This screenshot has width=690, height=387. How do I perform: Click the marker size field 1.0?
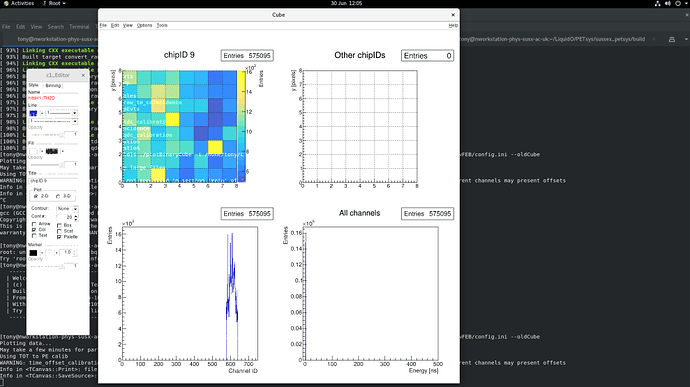(66, 253)
